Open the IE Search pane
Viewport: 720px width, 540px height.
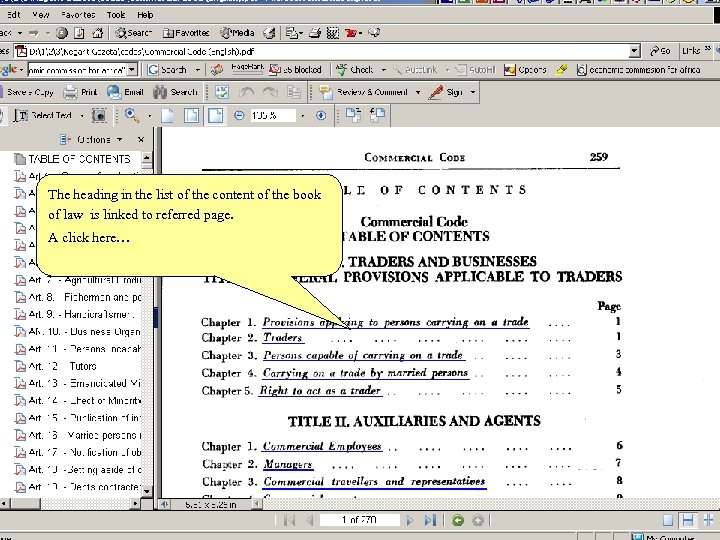pyautogui.click(x=133, y=33)
